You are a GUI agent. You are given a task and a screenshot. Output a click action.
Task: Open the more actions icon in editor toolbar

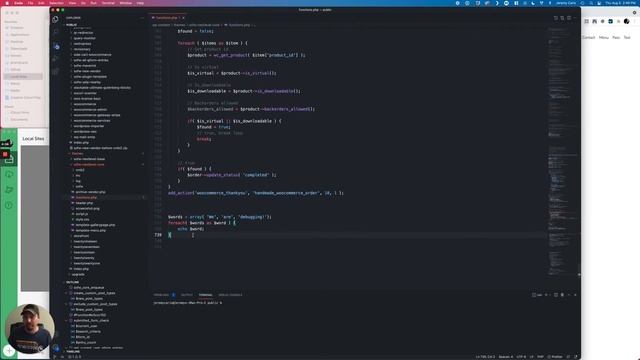(x=575, y=18)
